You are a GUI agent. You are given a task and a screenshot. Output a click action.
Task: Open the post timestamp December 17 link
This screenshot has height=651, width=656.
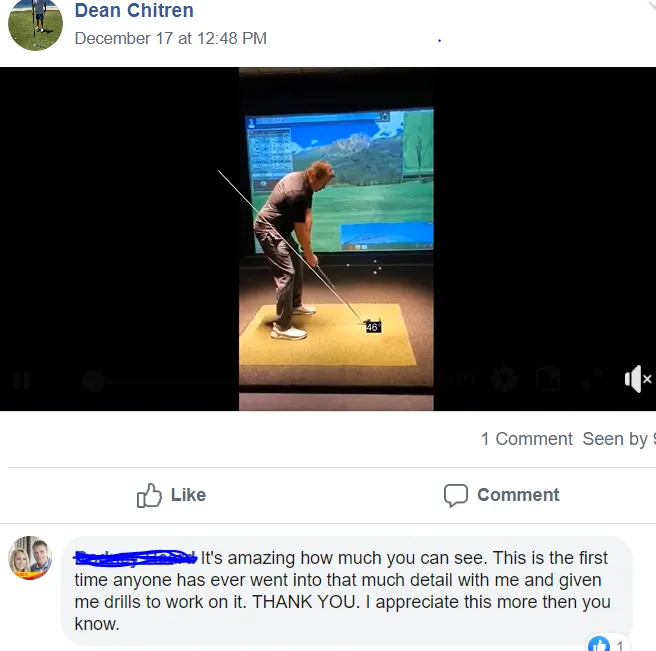[170, 38]
